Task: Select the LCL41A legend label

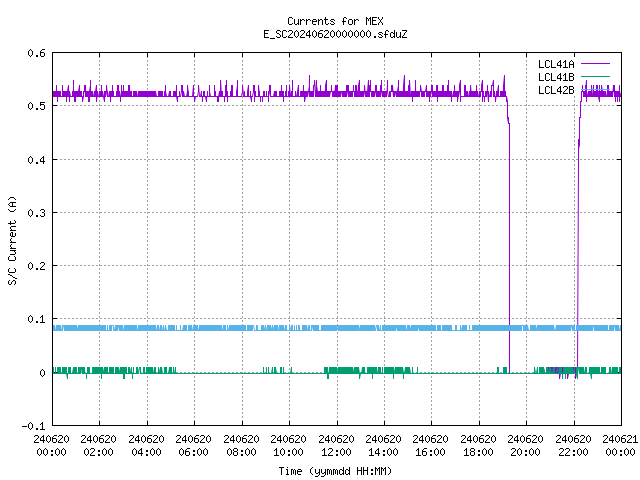Action: (556, 64)
